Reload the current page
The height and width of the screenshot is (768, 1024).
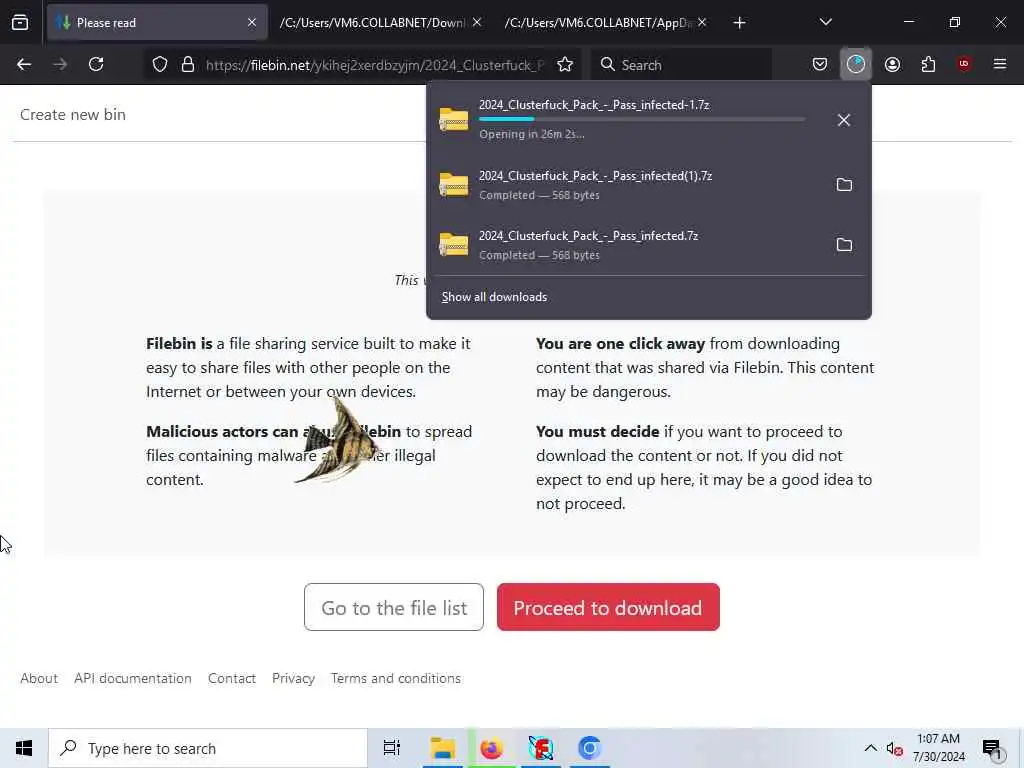tap(96, 65)
